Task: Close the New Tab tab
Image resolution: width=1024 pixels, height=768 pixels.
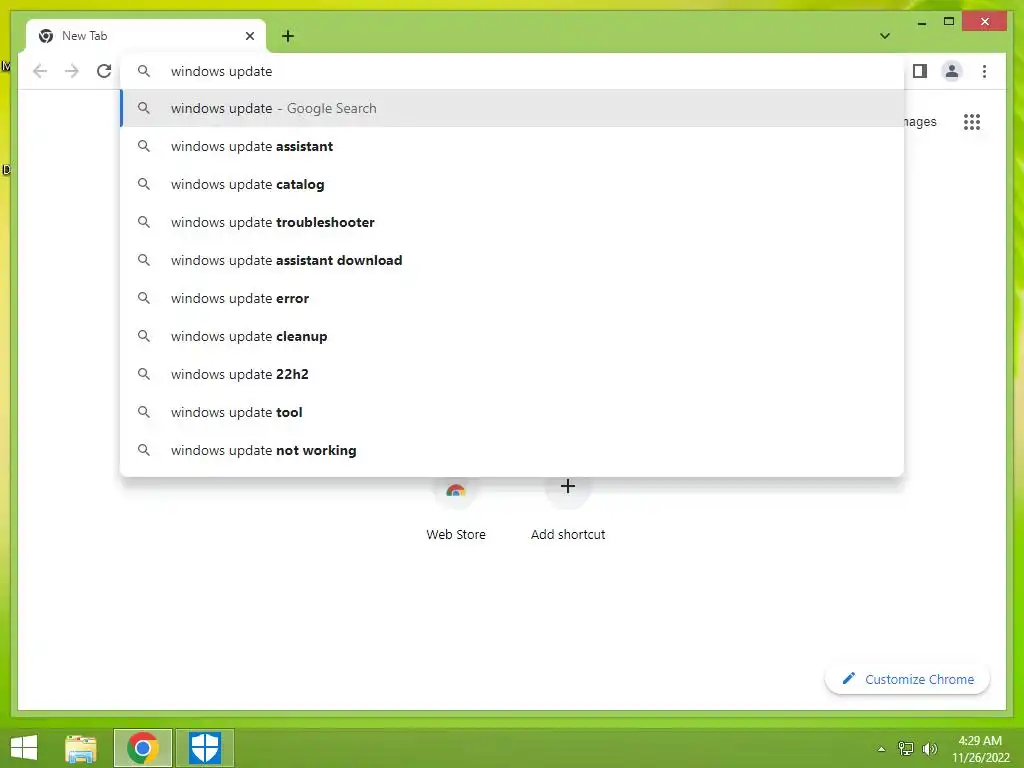Action: [x=249, y=36]
